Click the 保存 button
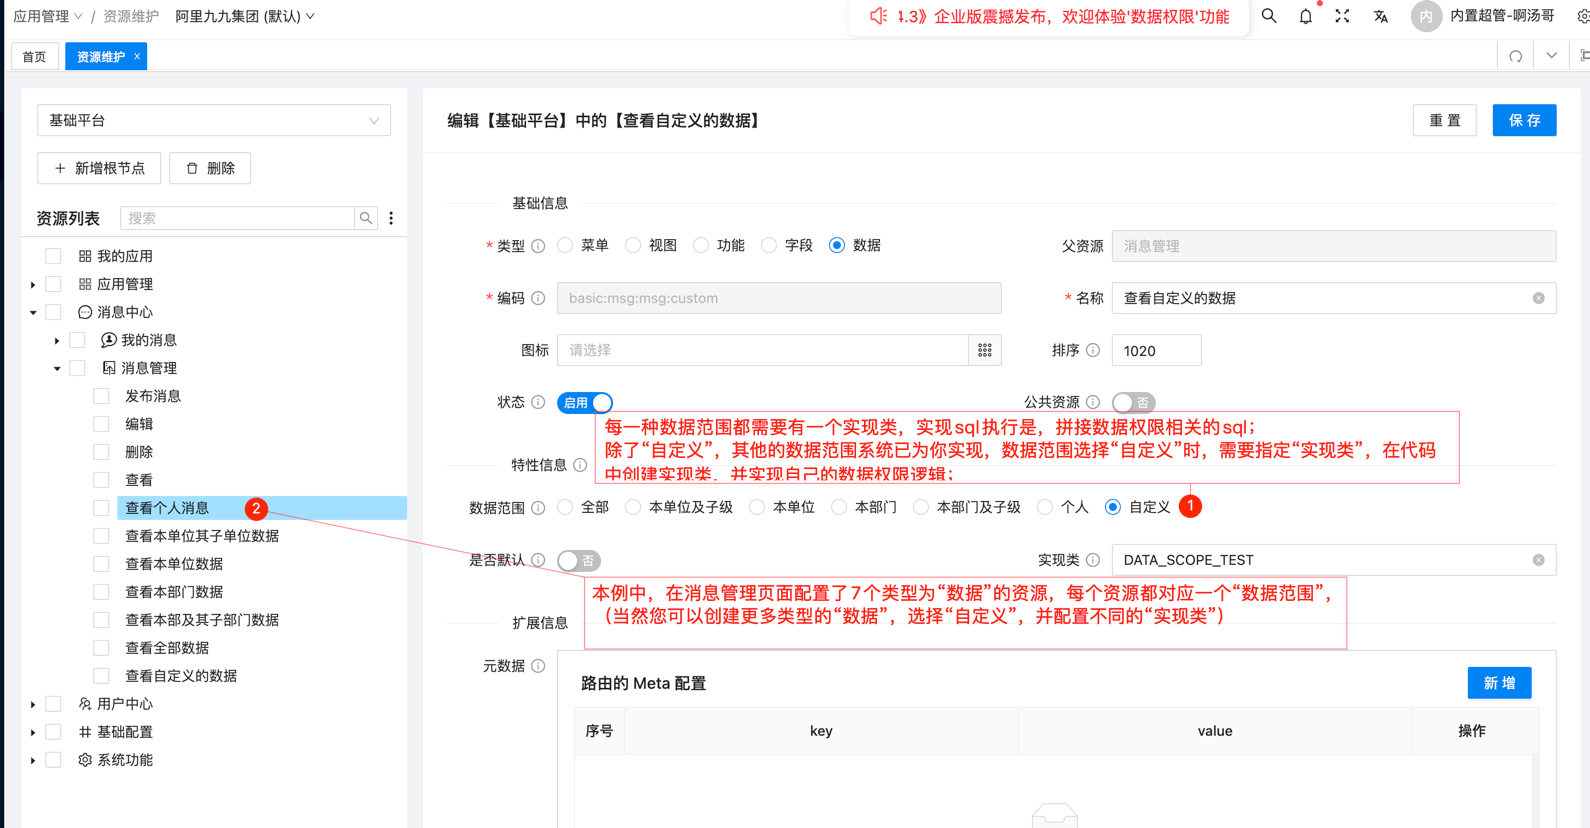 [x=1524, y=120]
